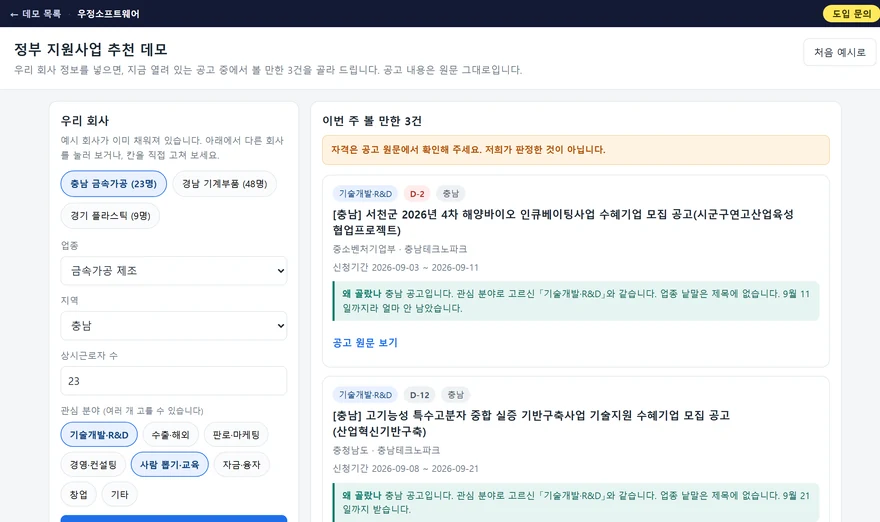The image size is (880, 522).
Task: Select 충남 금속가공 (23명) sample company
Action: click(x=113, y=184)
